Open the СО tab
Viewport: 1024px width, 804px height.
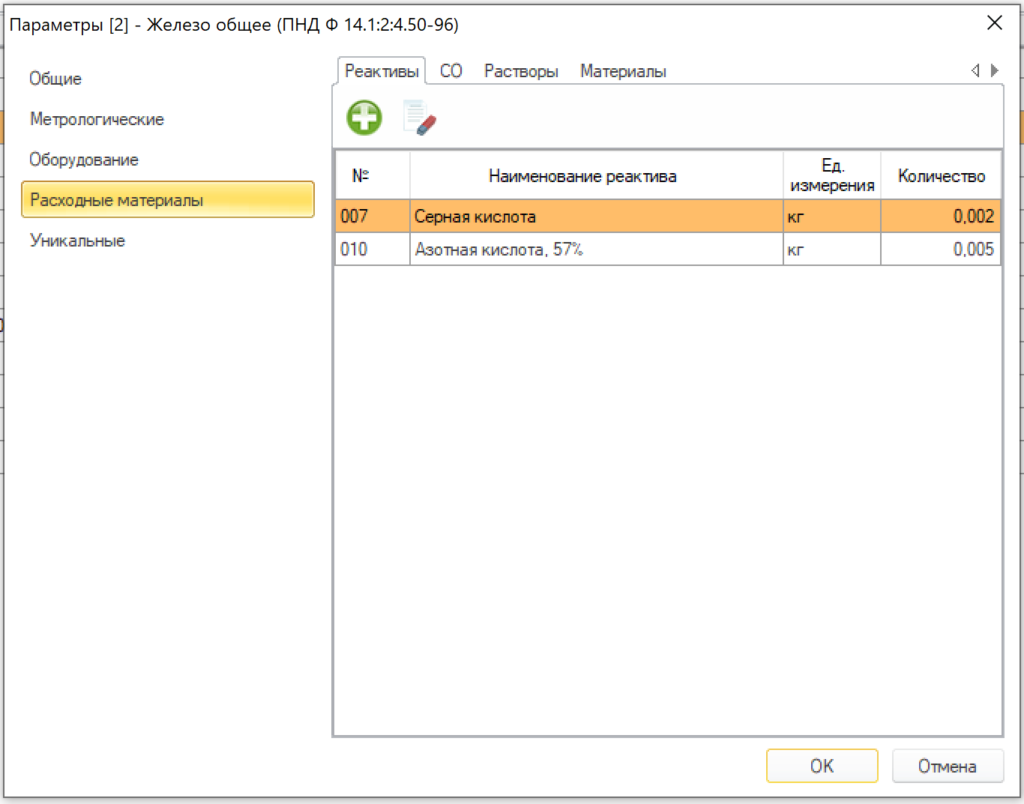coord(451,71)
